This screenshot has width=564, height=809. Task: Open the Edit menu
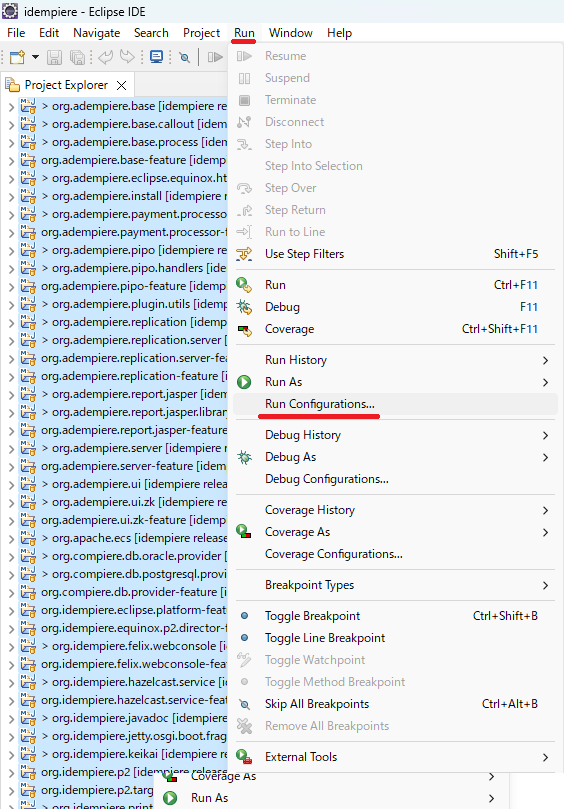49,33
